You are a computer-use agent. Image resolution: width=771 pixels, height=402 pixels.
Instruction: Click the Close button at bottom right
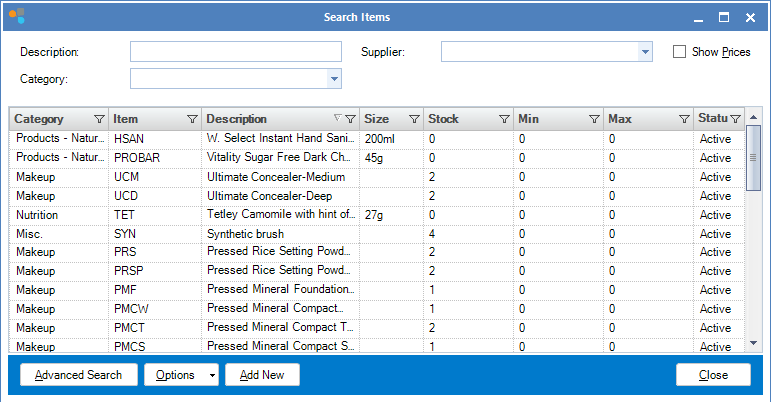tap(713, 375)
